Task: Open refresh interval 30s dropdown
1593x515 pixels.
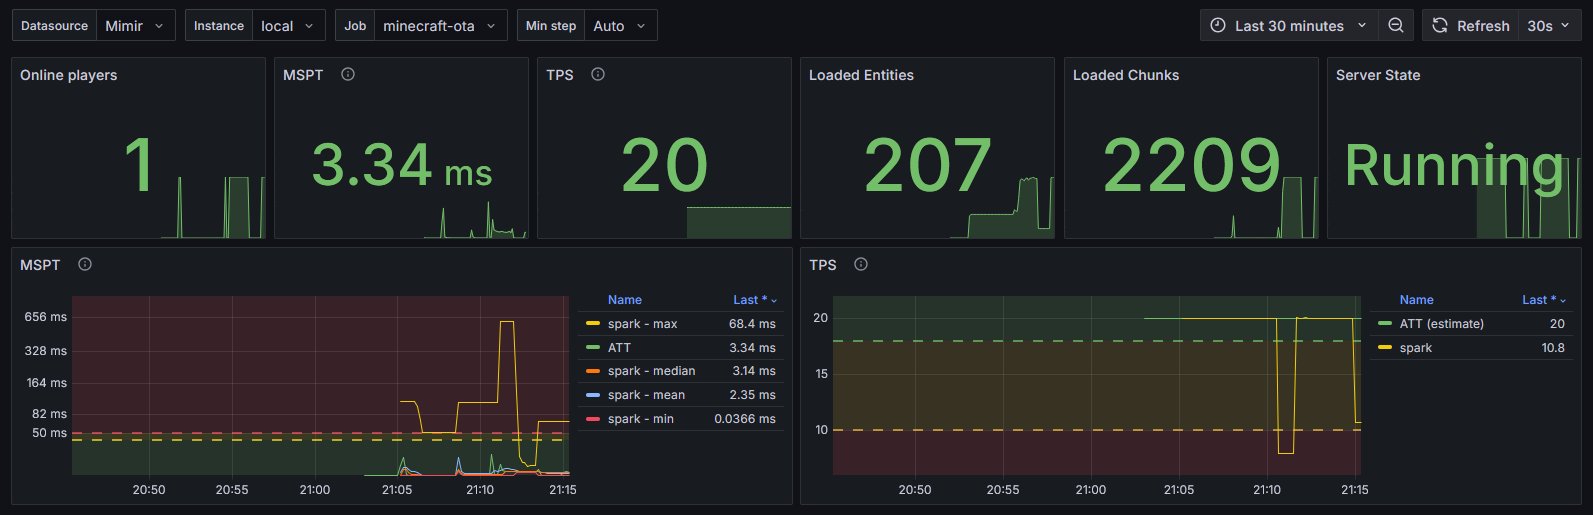Action: click(1549, 26)
